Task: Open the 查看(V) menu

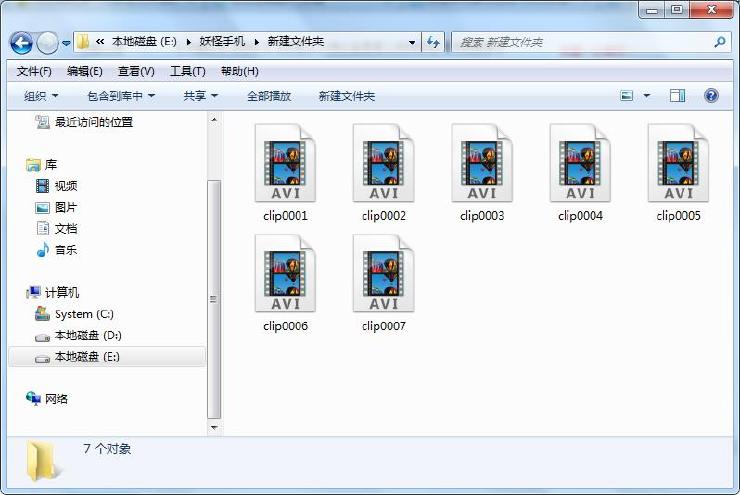Action: point(136,71)
